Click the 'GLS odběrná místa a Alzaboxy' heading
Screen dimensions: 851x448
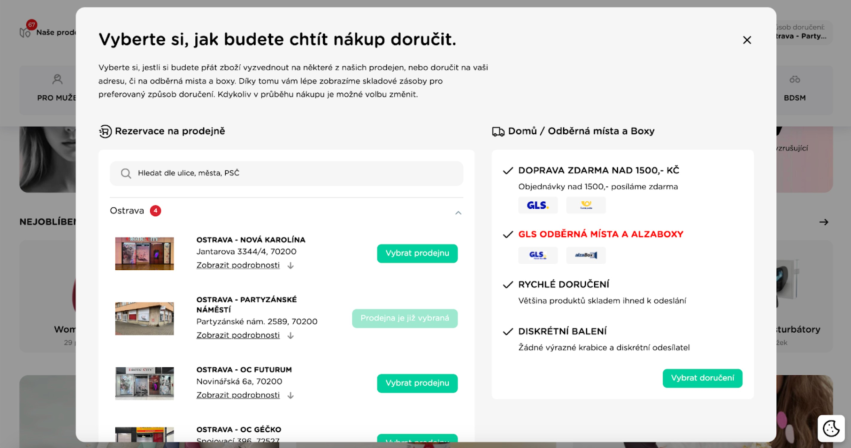[x=600, y=235]
